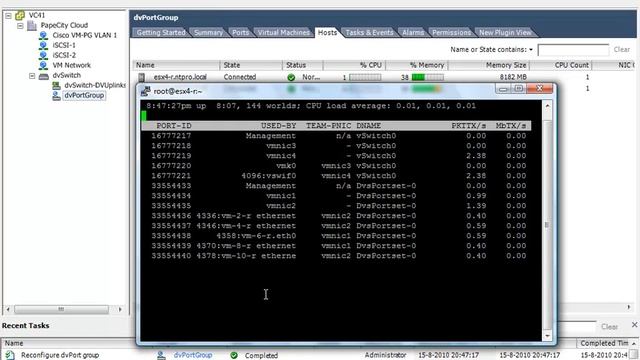The height and width of the screenshot is (360, 640).
Task: Sort hosts by the Status column header
Action: tap(302, 65)
